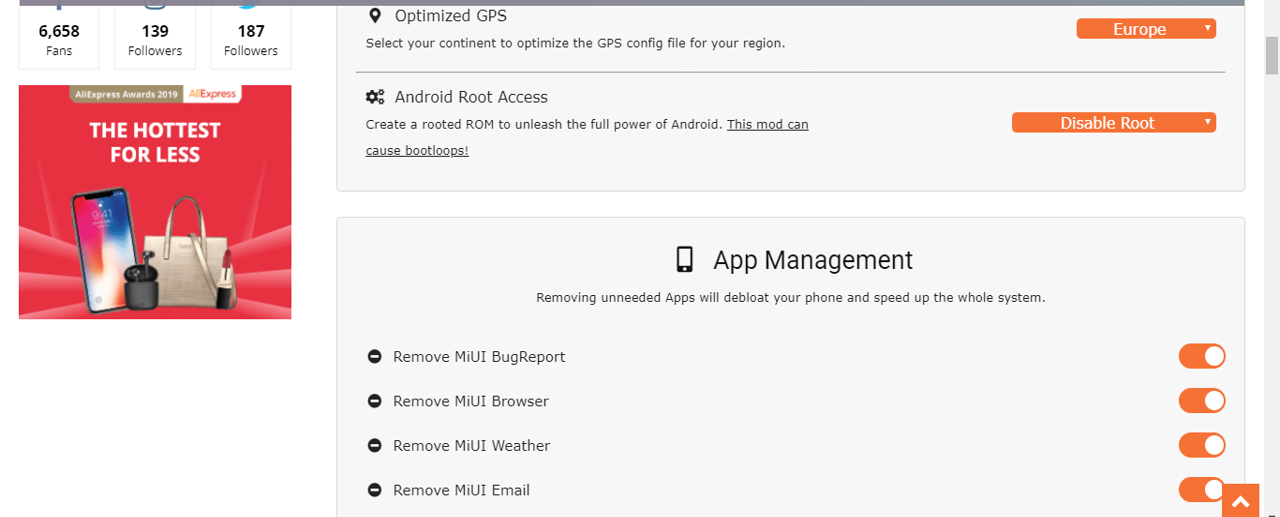Click the Remove MiUI Browser label
Image resolution: width=1280 pixels, height=517 pixels.
(471, 401)
